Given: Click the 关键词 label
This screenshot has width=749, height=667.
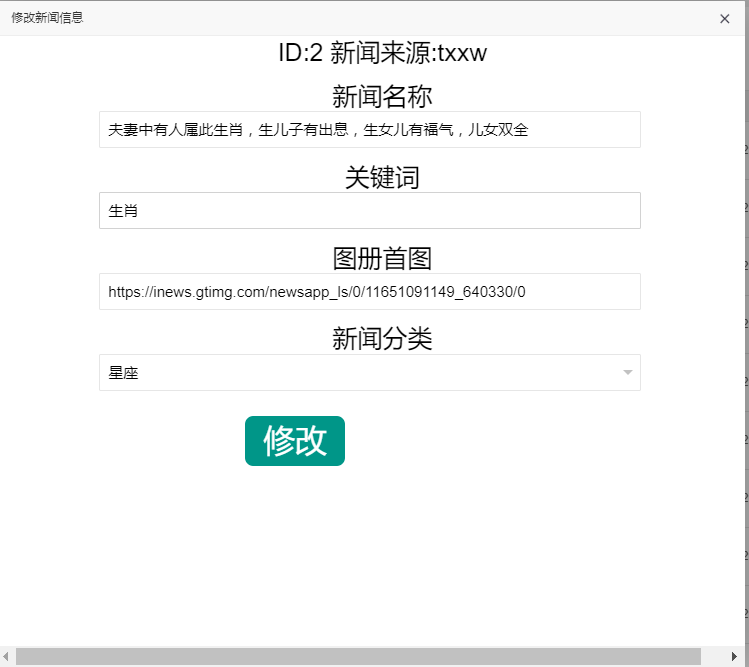Looking at the screenshot, I should click(x=382, y=178).
